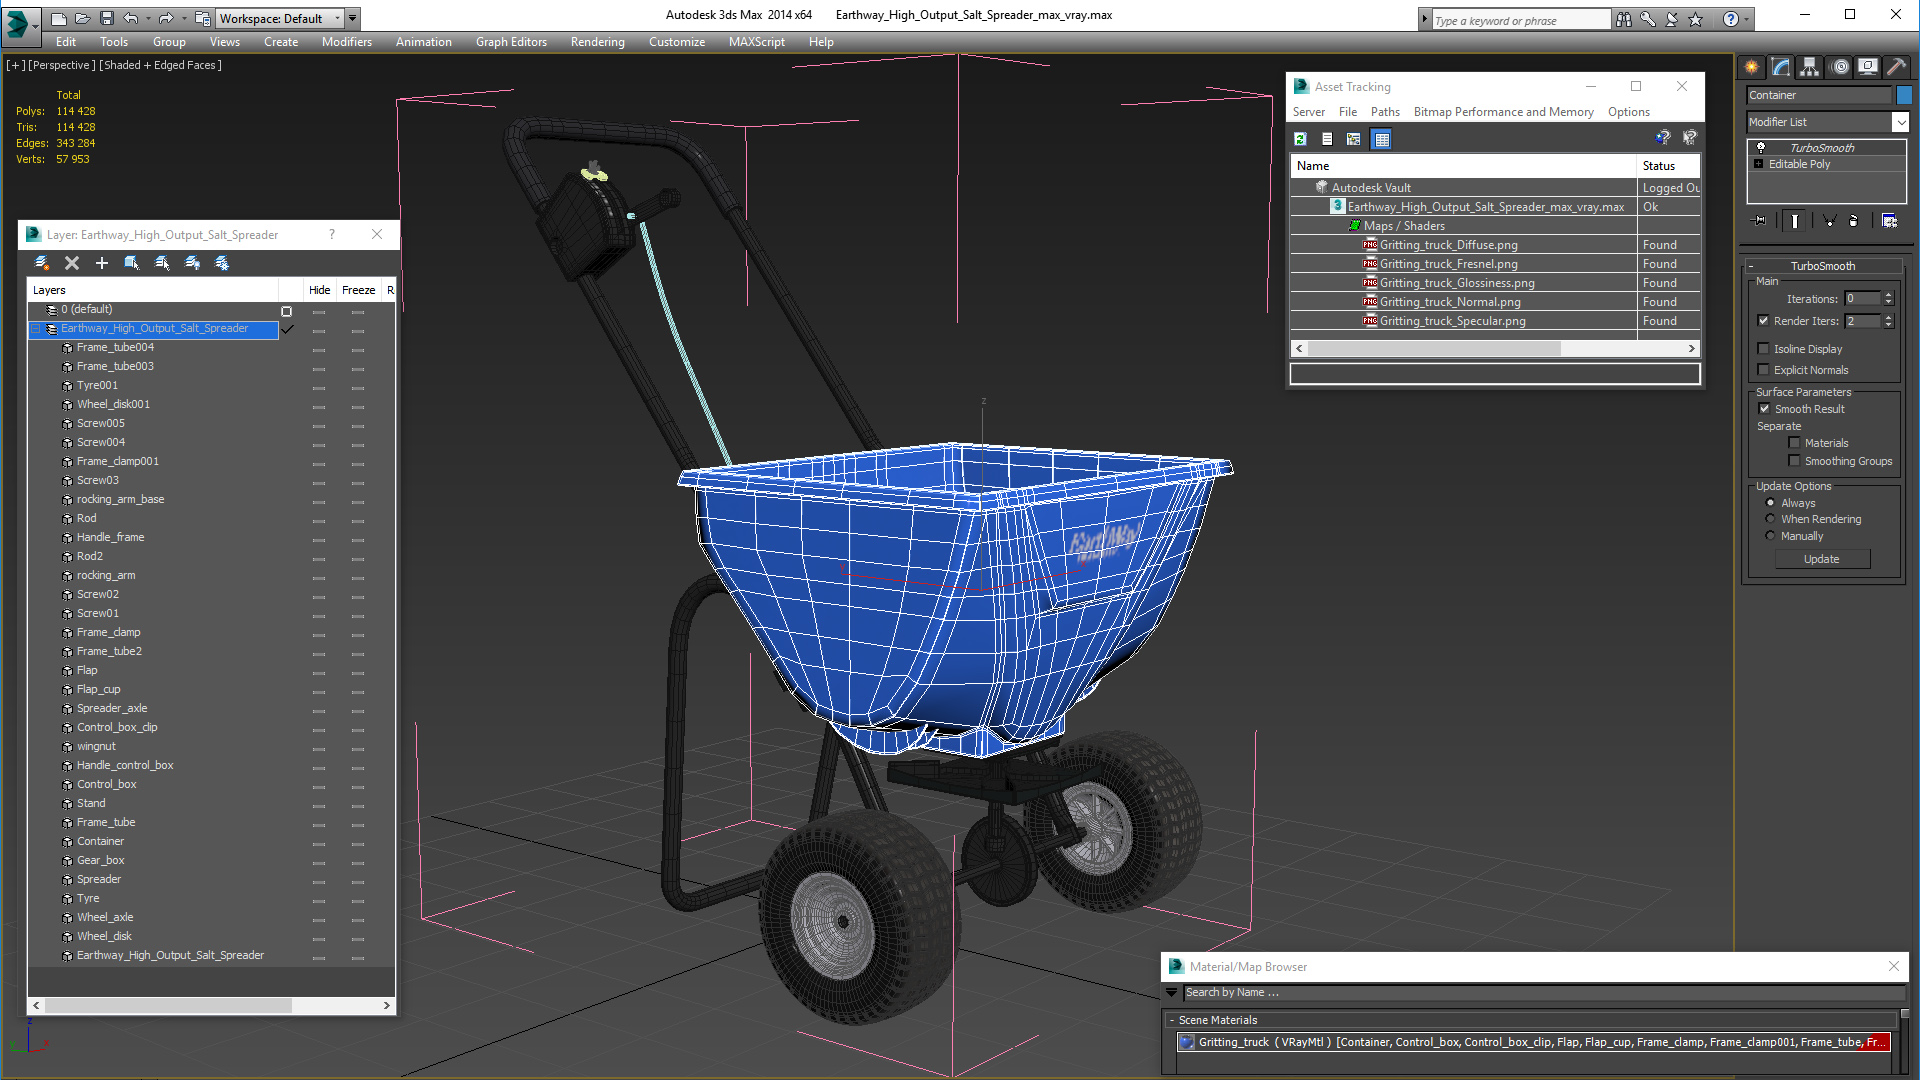Select Always radio button in Update Options

pyautogui.click(x=1770, y=502)
